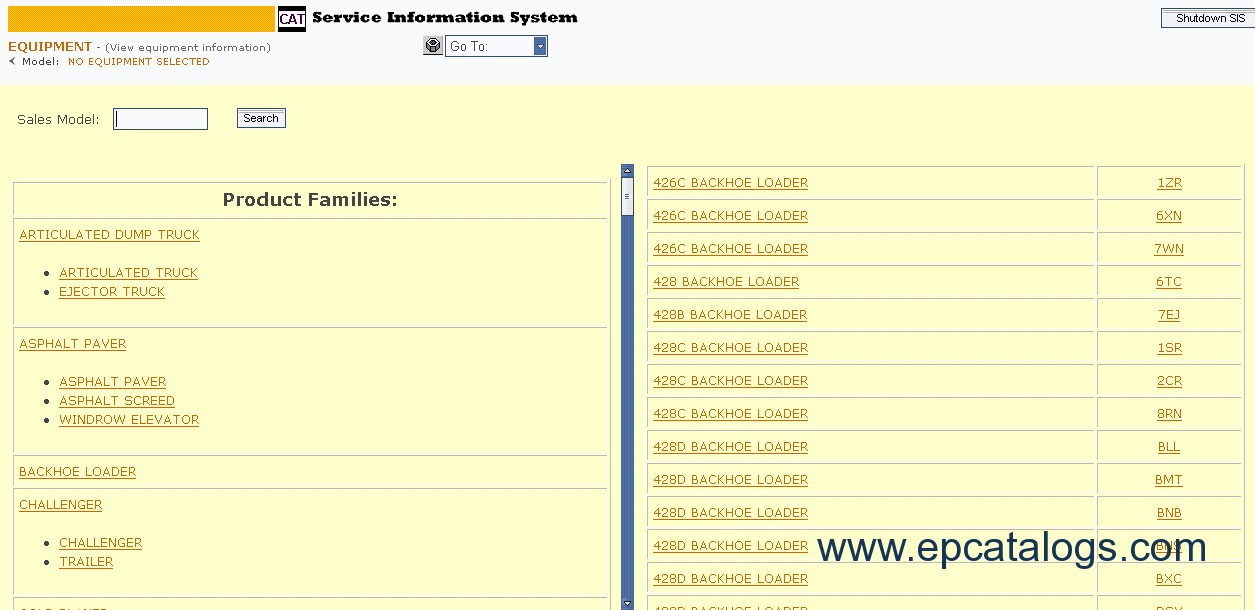This screenshot has height=610, width=1255.
Task: Select the 428B BACKHOE LOADER model
Action: 730,315
